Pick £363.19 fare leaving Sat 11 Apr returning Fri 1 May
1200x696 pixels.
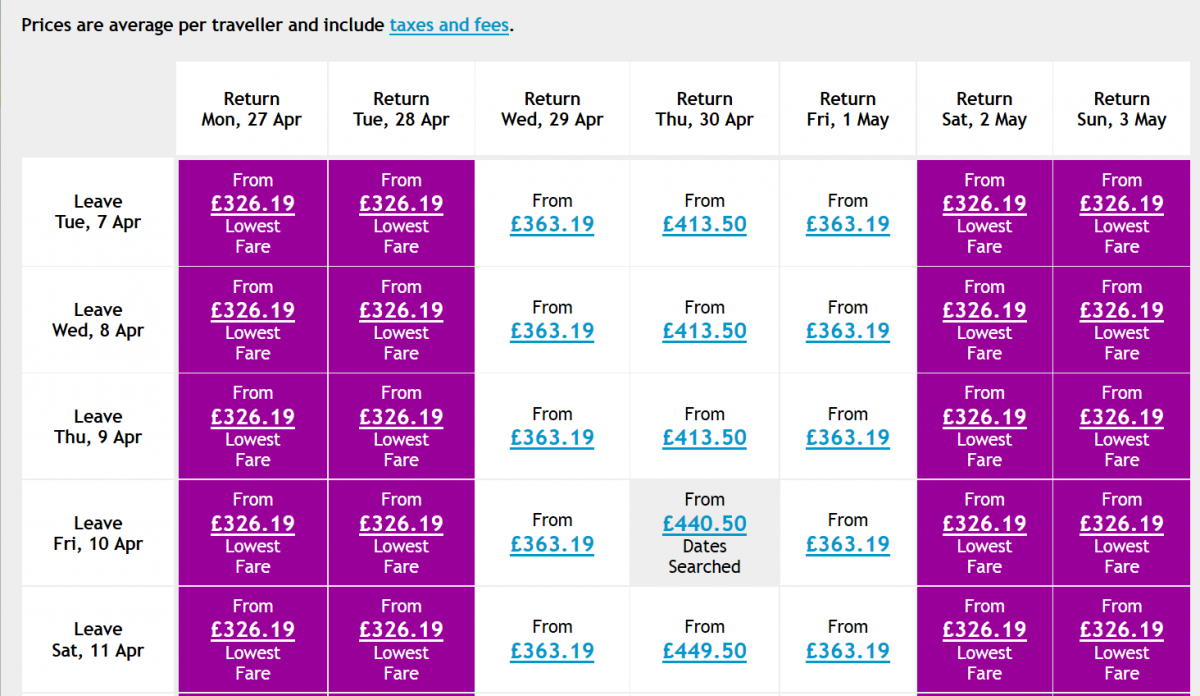pyautogui.click(x=848, y=650)
